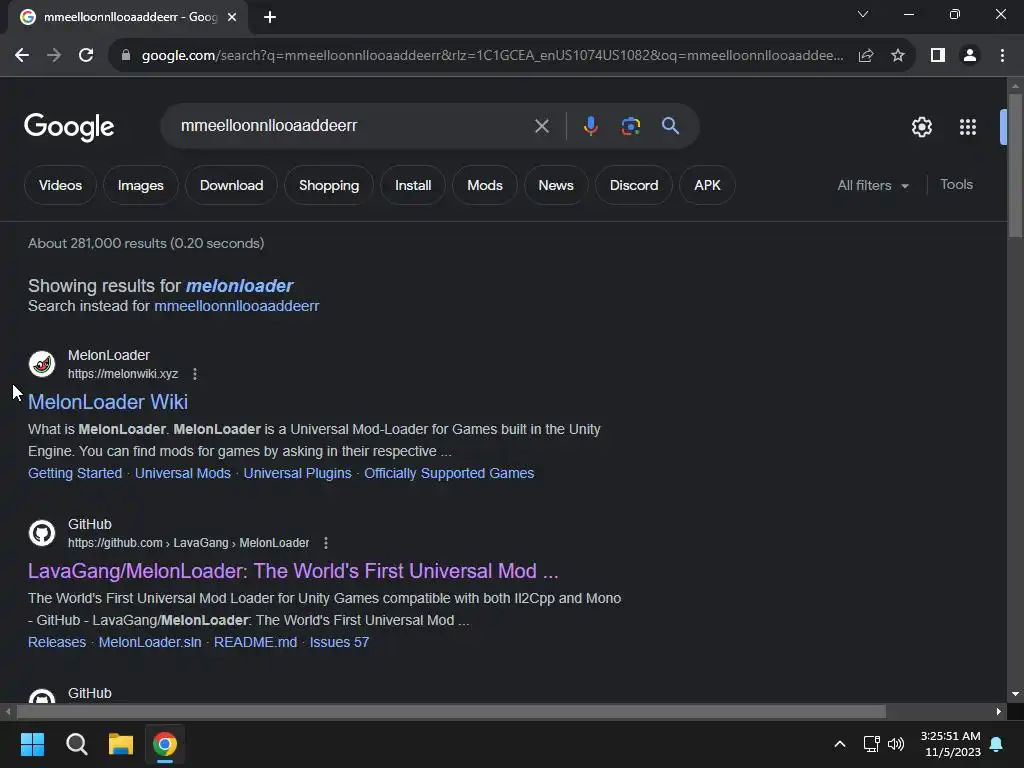Open File Explorer from taskbar
This screenshot has height=768, width=1024.
pos(121,744)
